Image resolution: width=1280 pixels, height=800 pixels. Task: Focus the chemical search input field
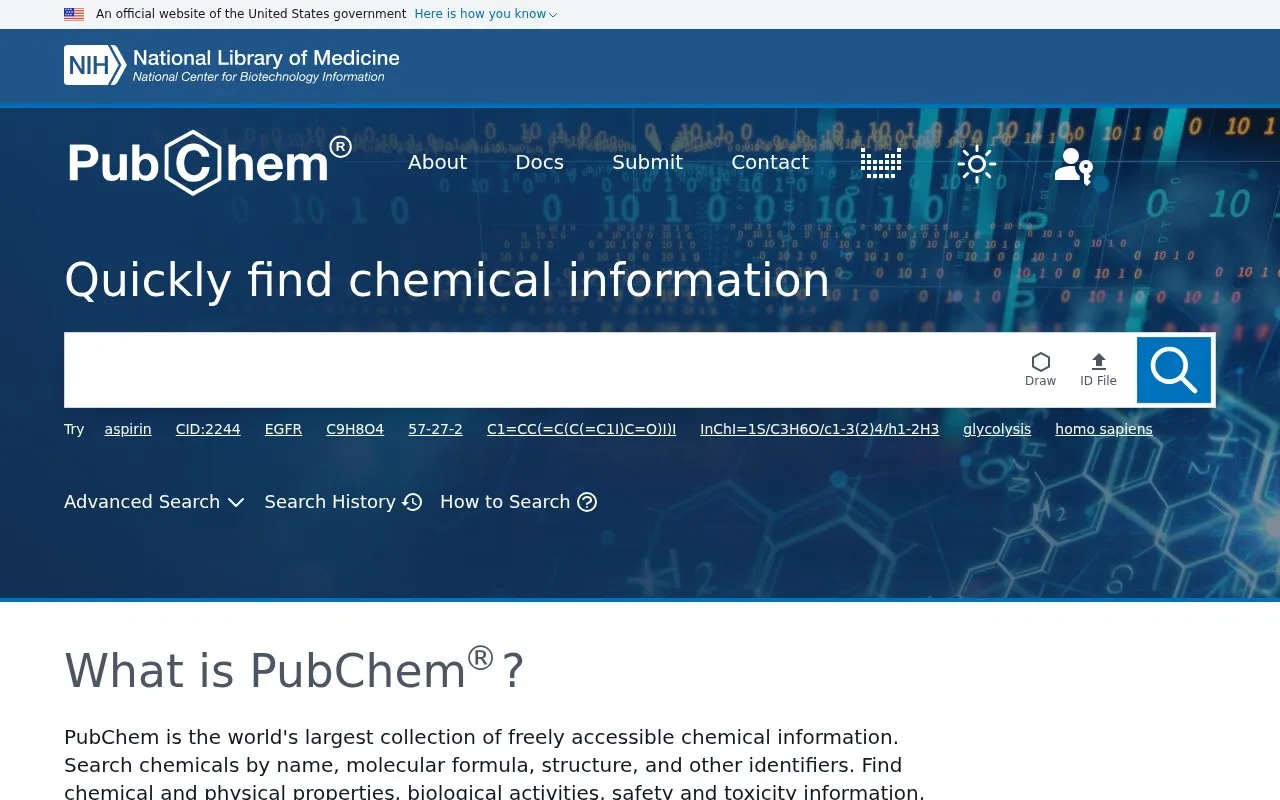click(540, 370)
